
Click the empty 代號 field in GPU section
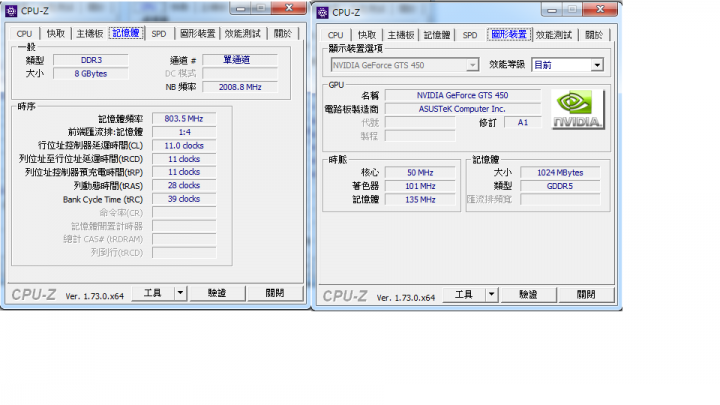(420, 122)
